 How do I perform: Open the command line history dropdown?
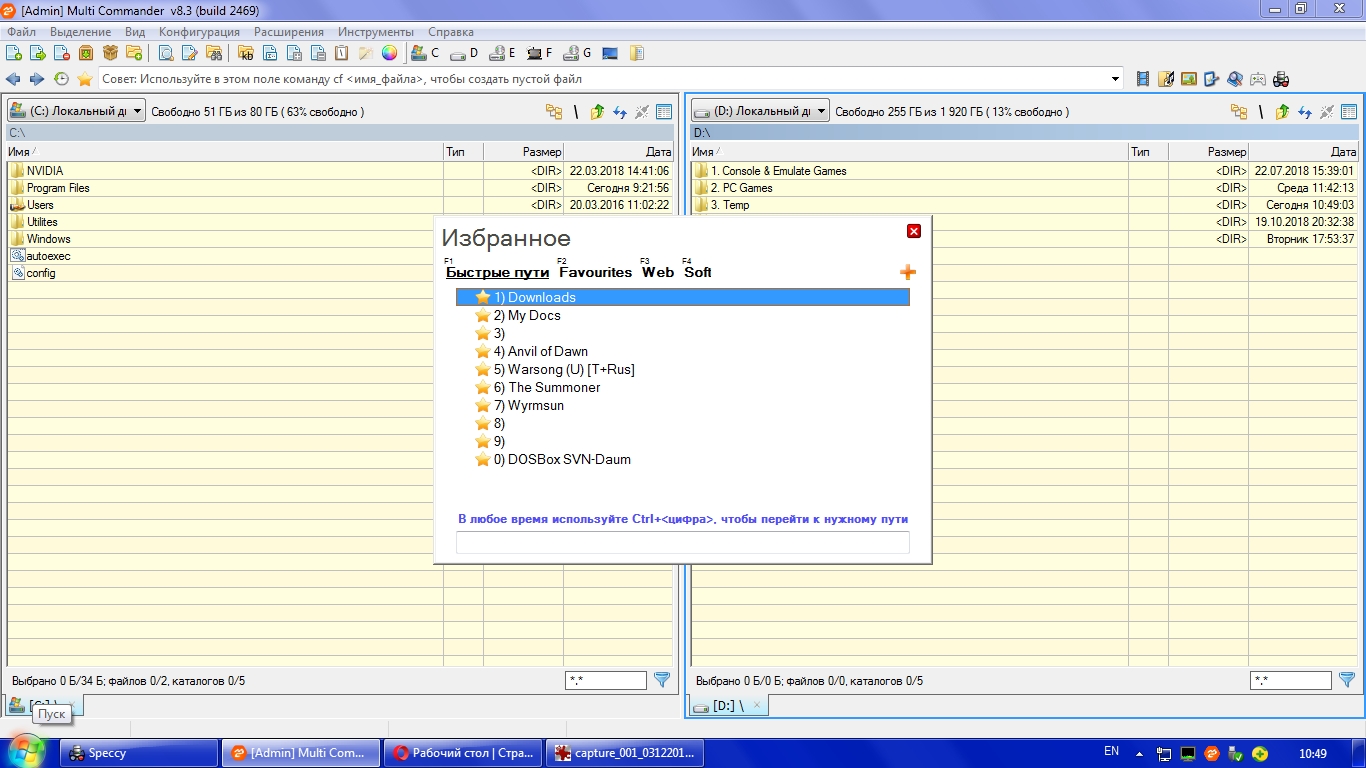(1116, 79)
